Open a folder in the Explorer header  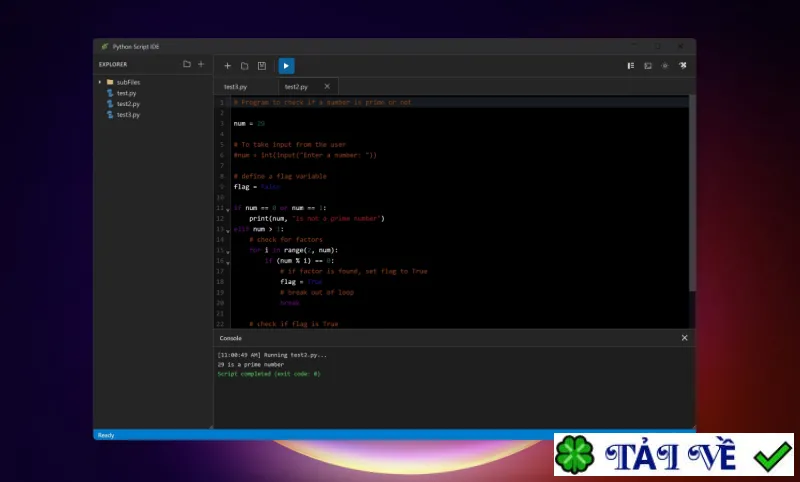[x=187, y=64]
